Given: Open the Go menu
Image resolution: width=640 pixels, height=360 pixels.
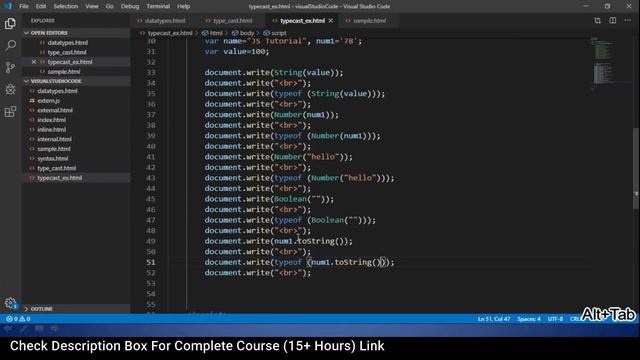Looking at the screenshot, I should [109, 6].
